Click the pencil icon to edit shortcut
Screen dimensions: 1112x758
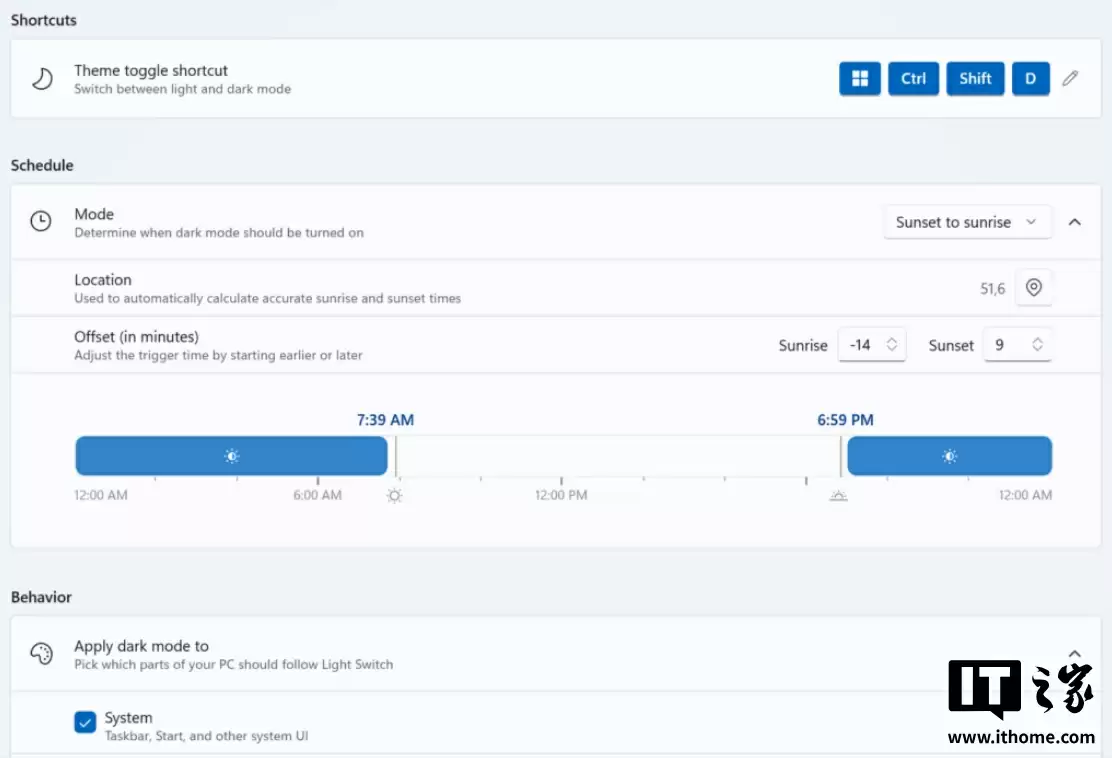click(1070, 79)
